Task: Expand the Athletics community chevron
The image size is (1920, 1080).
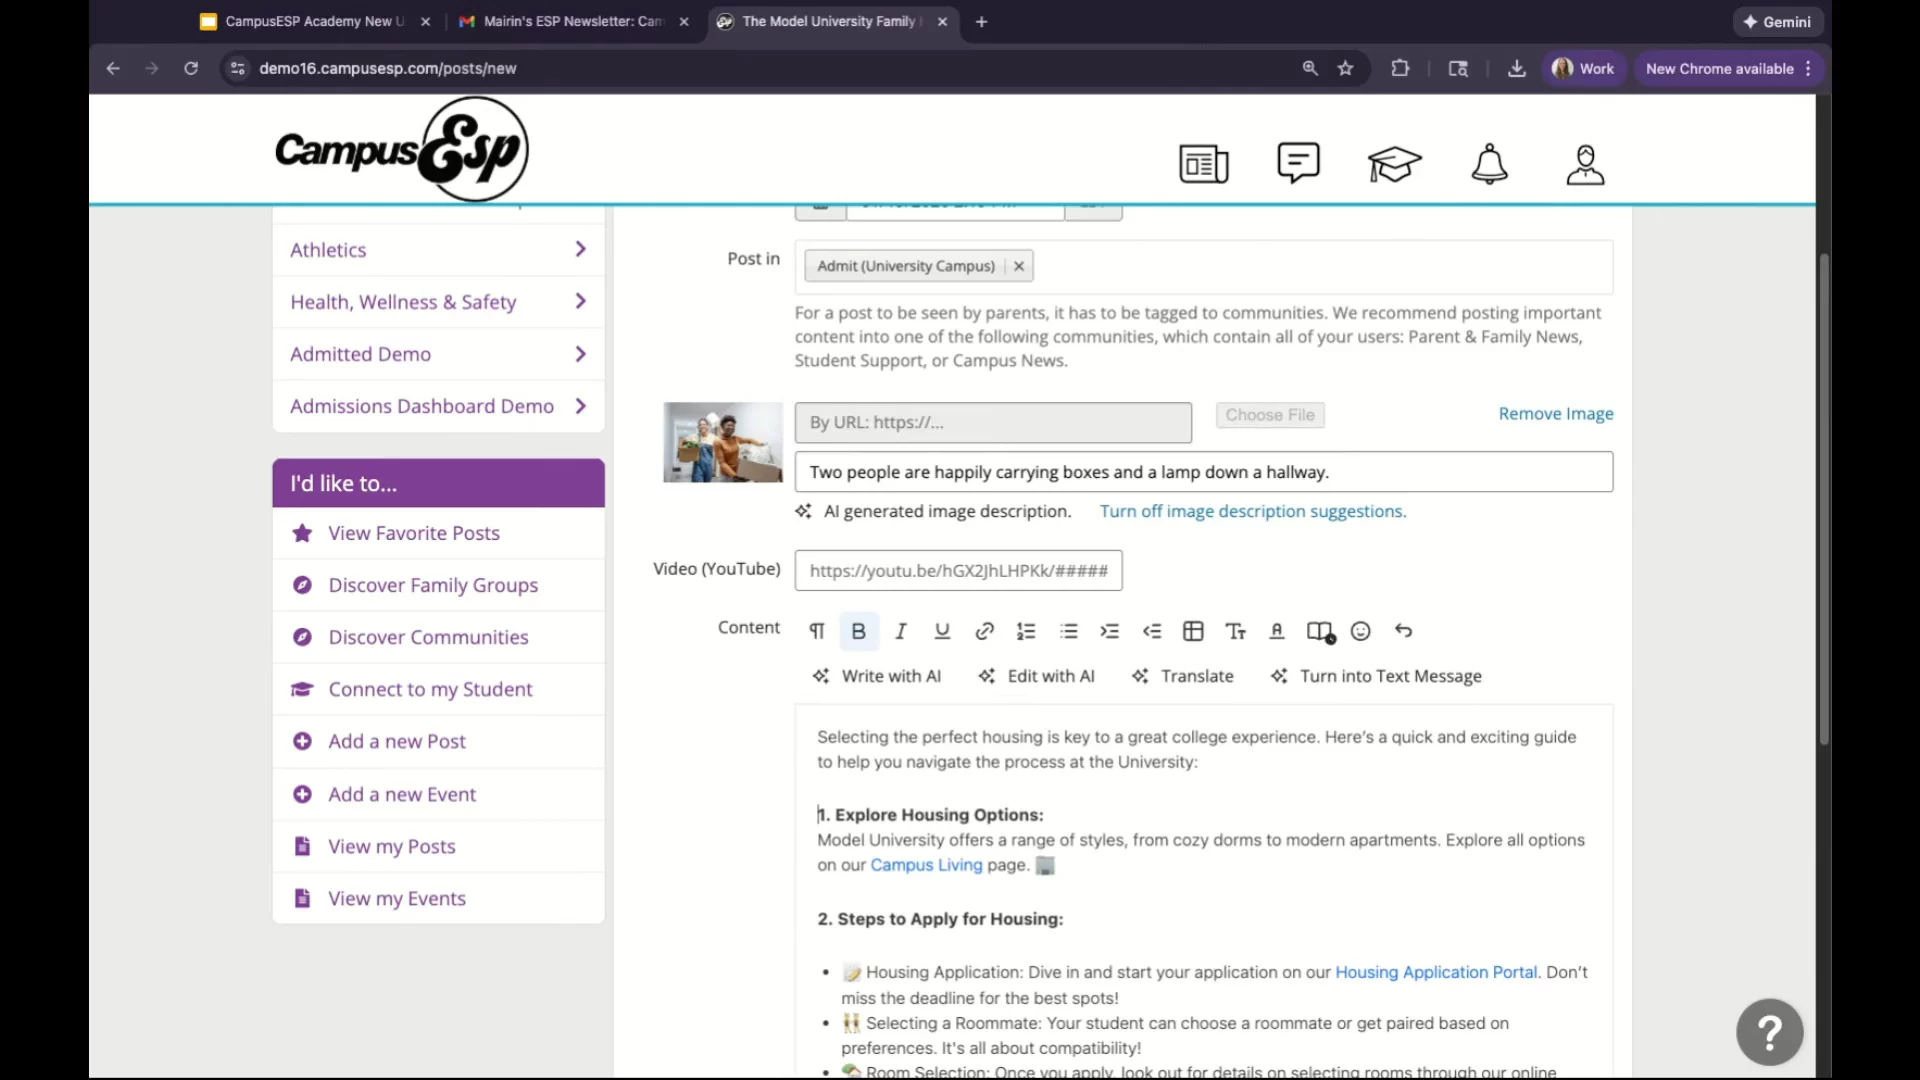Action: coord(580,250)
